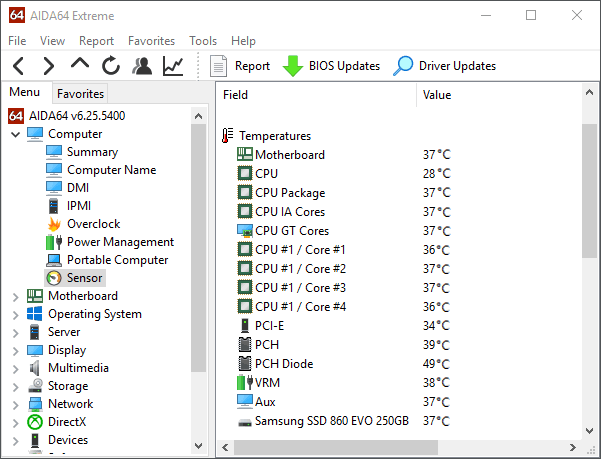Select the Computer Name tree item
This screenshot has width=601, height=459.
click(x=112, y=170)
